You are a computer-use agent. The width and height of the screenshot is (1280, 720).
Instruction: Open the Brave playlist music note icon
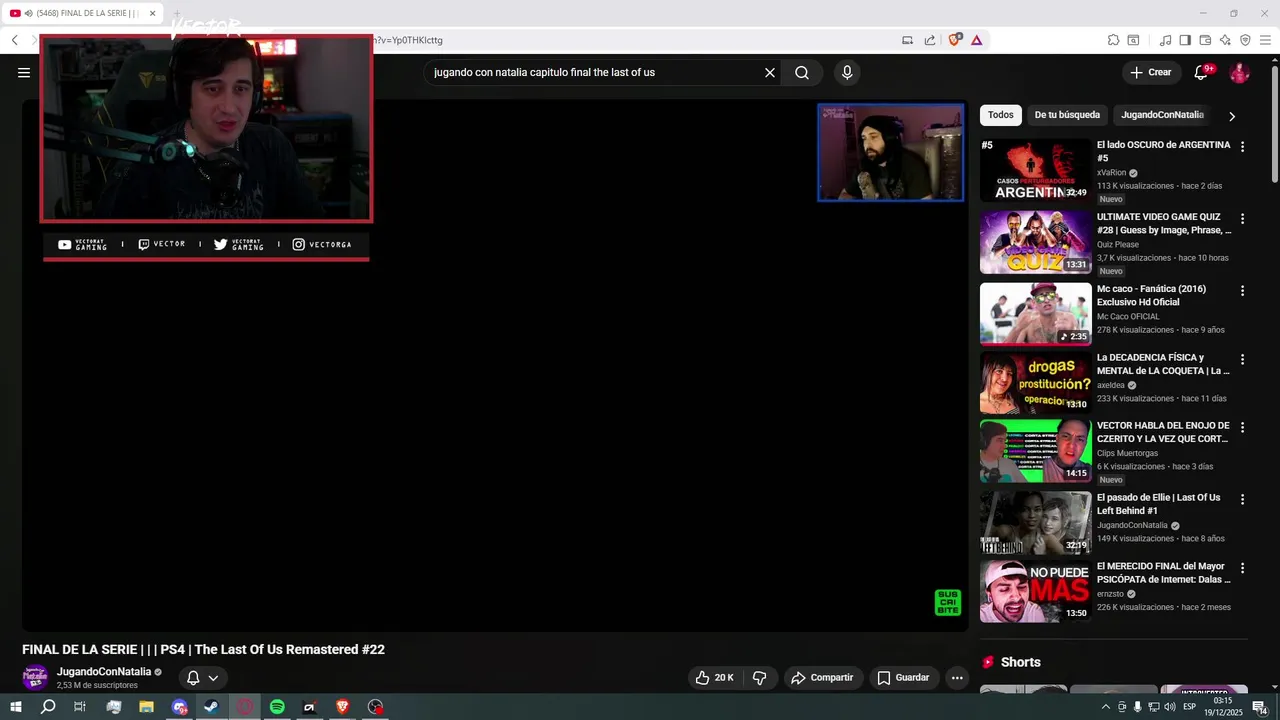[1165, 40]
